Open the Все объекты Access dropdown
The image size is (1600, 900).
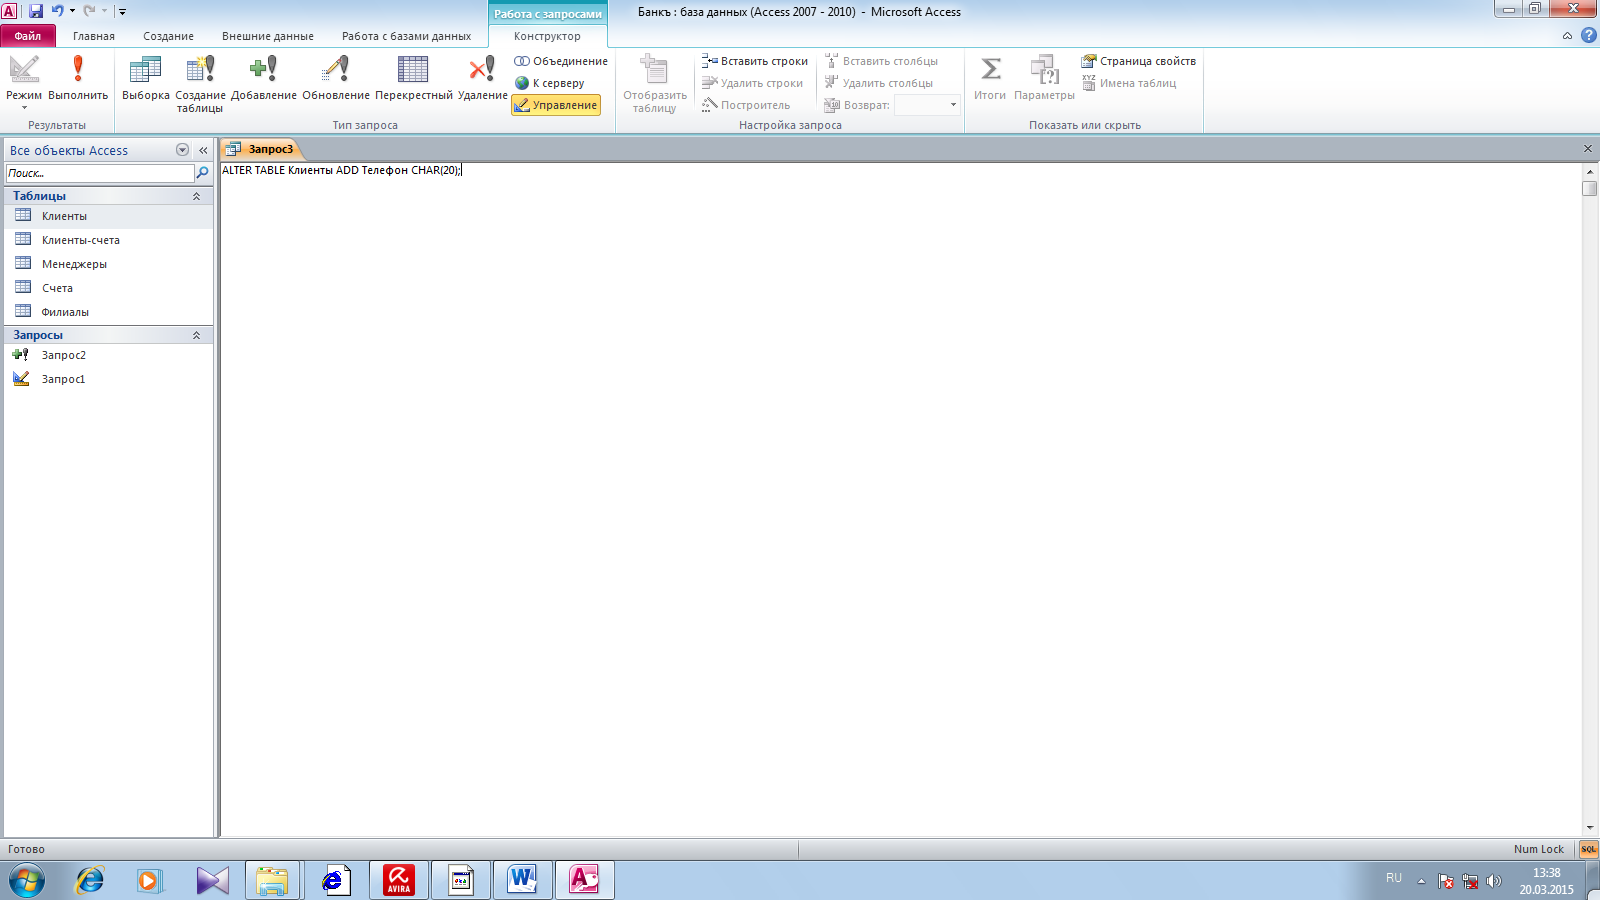182,150
